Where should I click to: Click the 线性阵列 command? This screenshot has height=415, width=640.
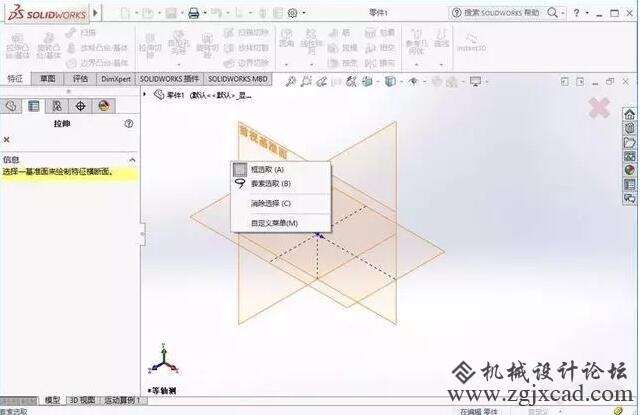click(x=311, y=42)
